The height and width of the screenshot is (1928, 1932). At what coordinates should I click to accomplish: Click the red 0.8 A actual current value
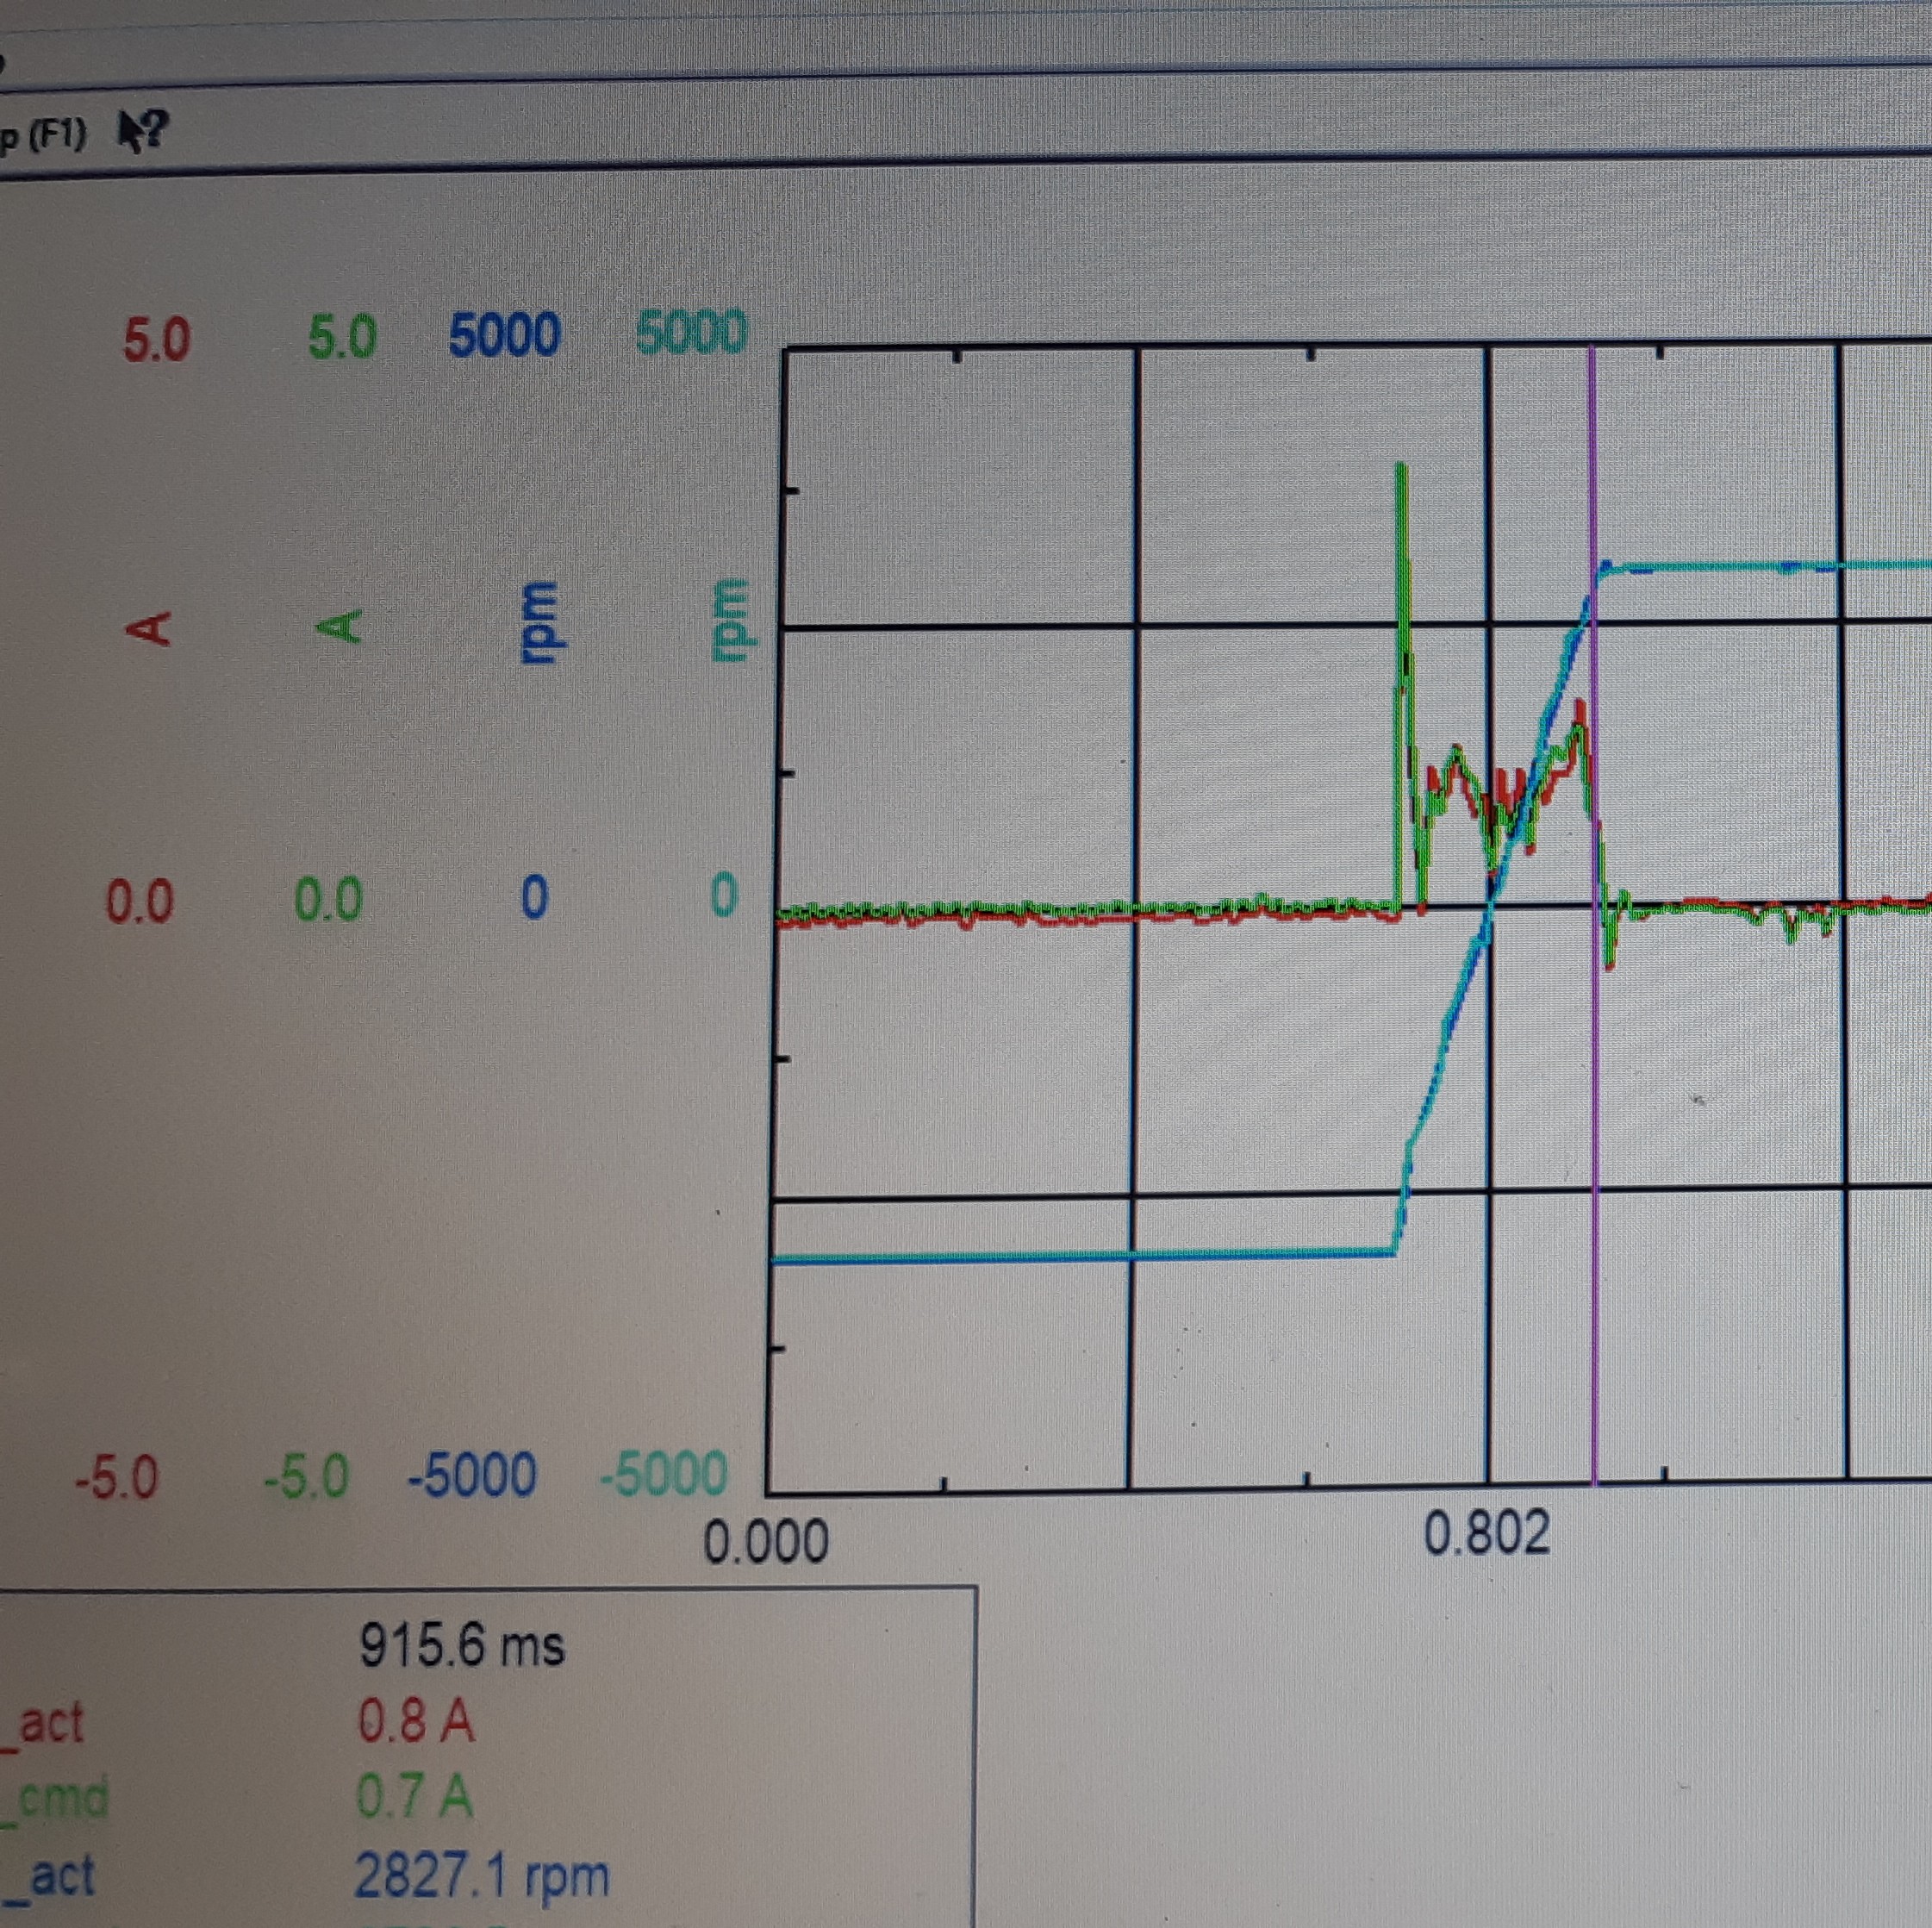(x=416, y=1721)
